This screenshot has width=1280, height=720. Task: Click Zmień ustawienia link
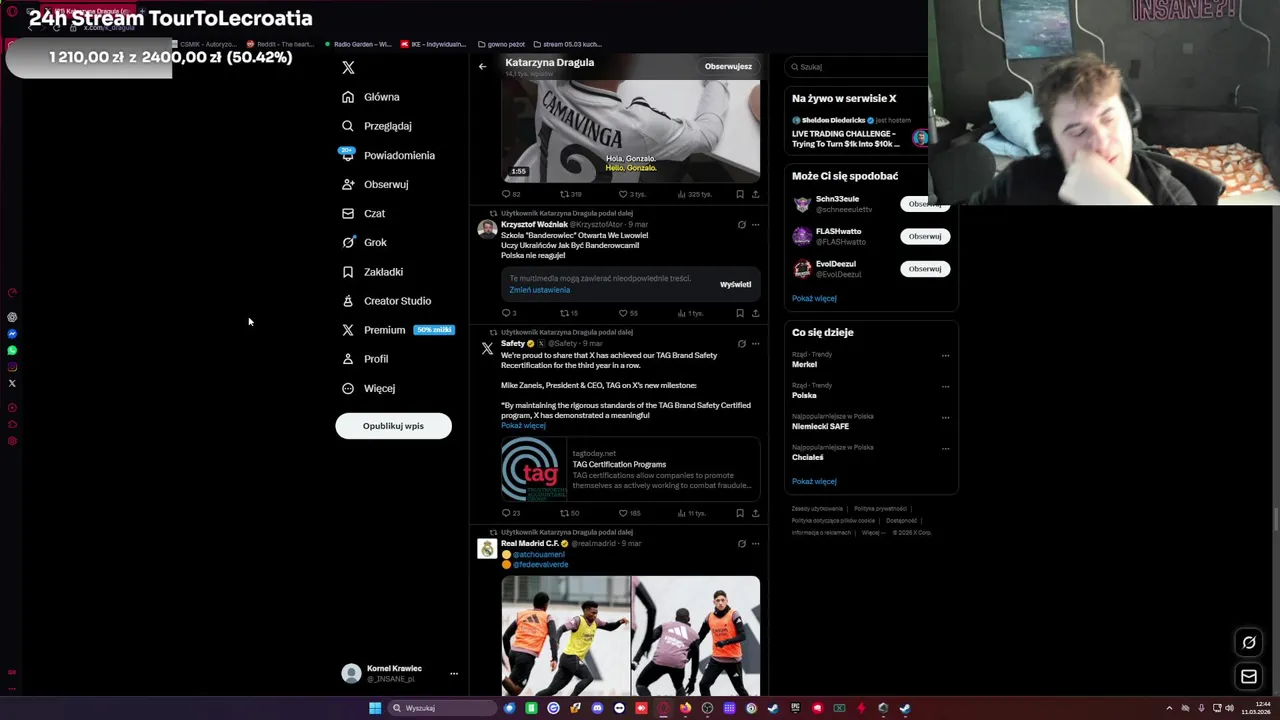[539, 290]
